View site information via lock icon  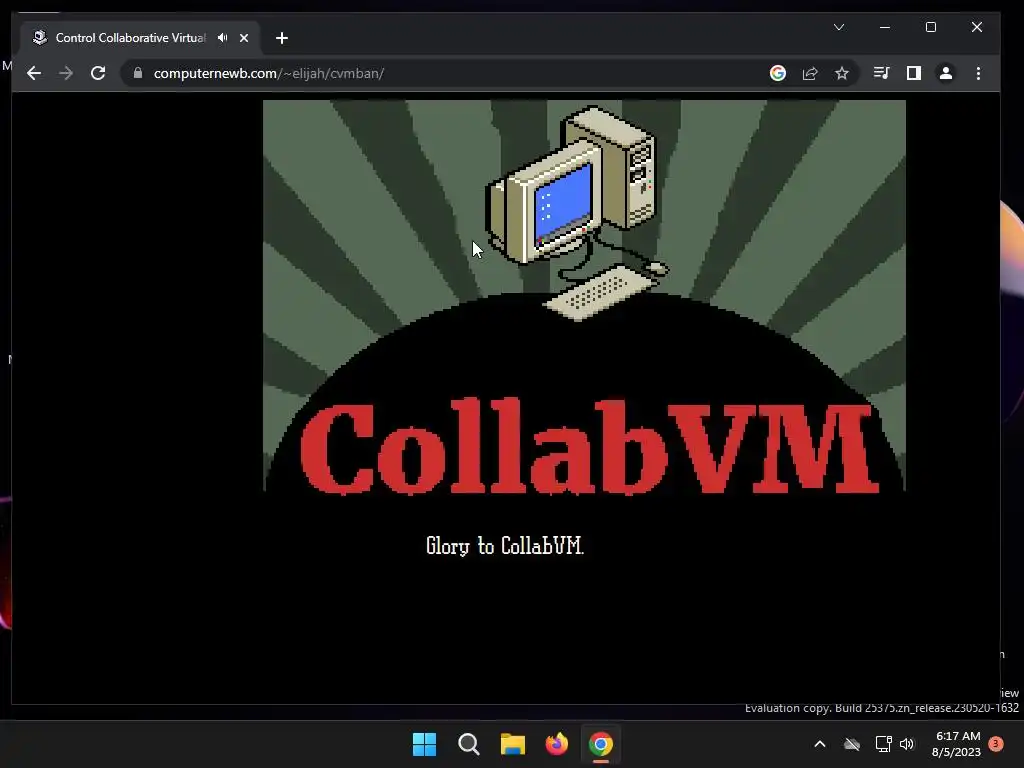(x=138, y=73)
